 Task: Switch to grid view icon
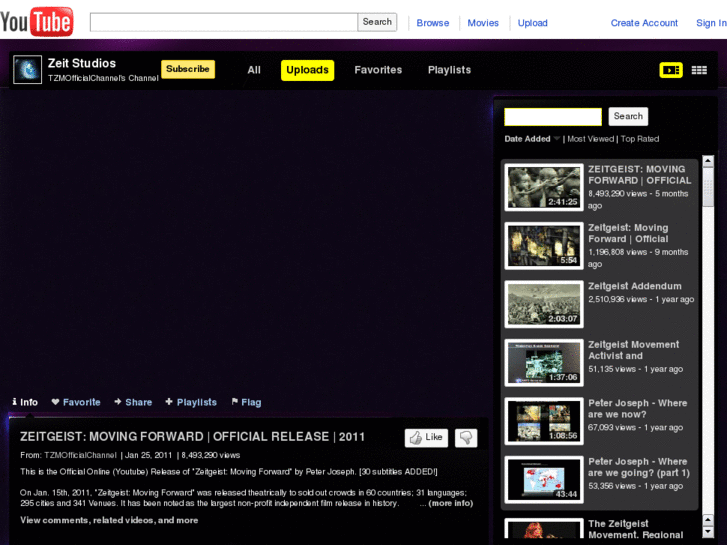click(x=699, y=70)
